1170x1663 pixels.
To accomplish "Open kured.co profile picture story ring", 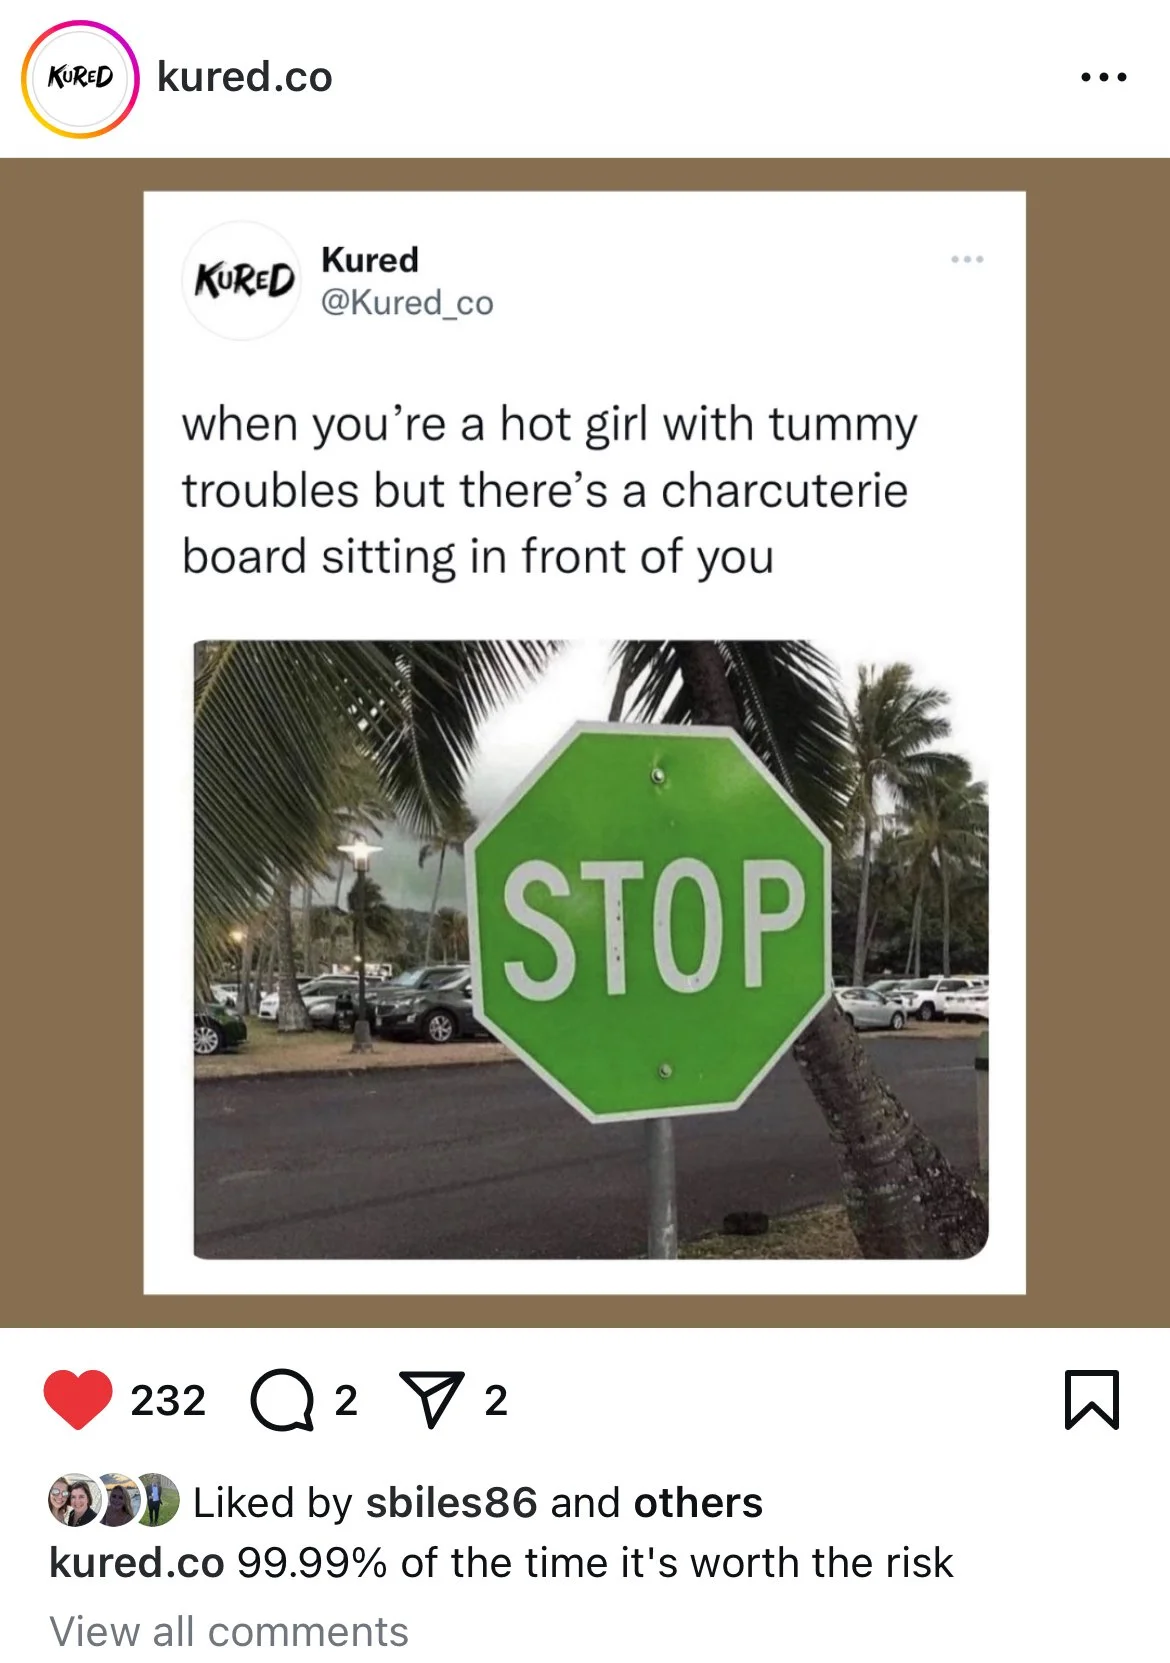I will [x=80, y=79].
